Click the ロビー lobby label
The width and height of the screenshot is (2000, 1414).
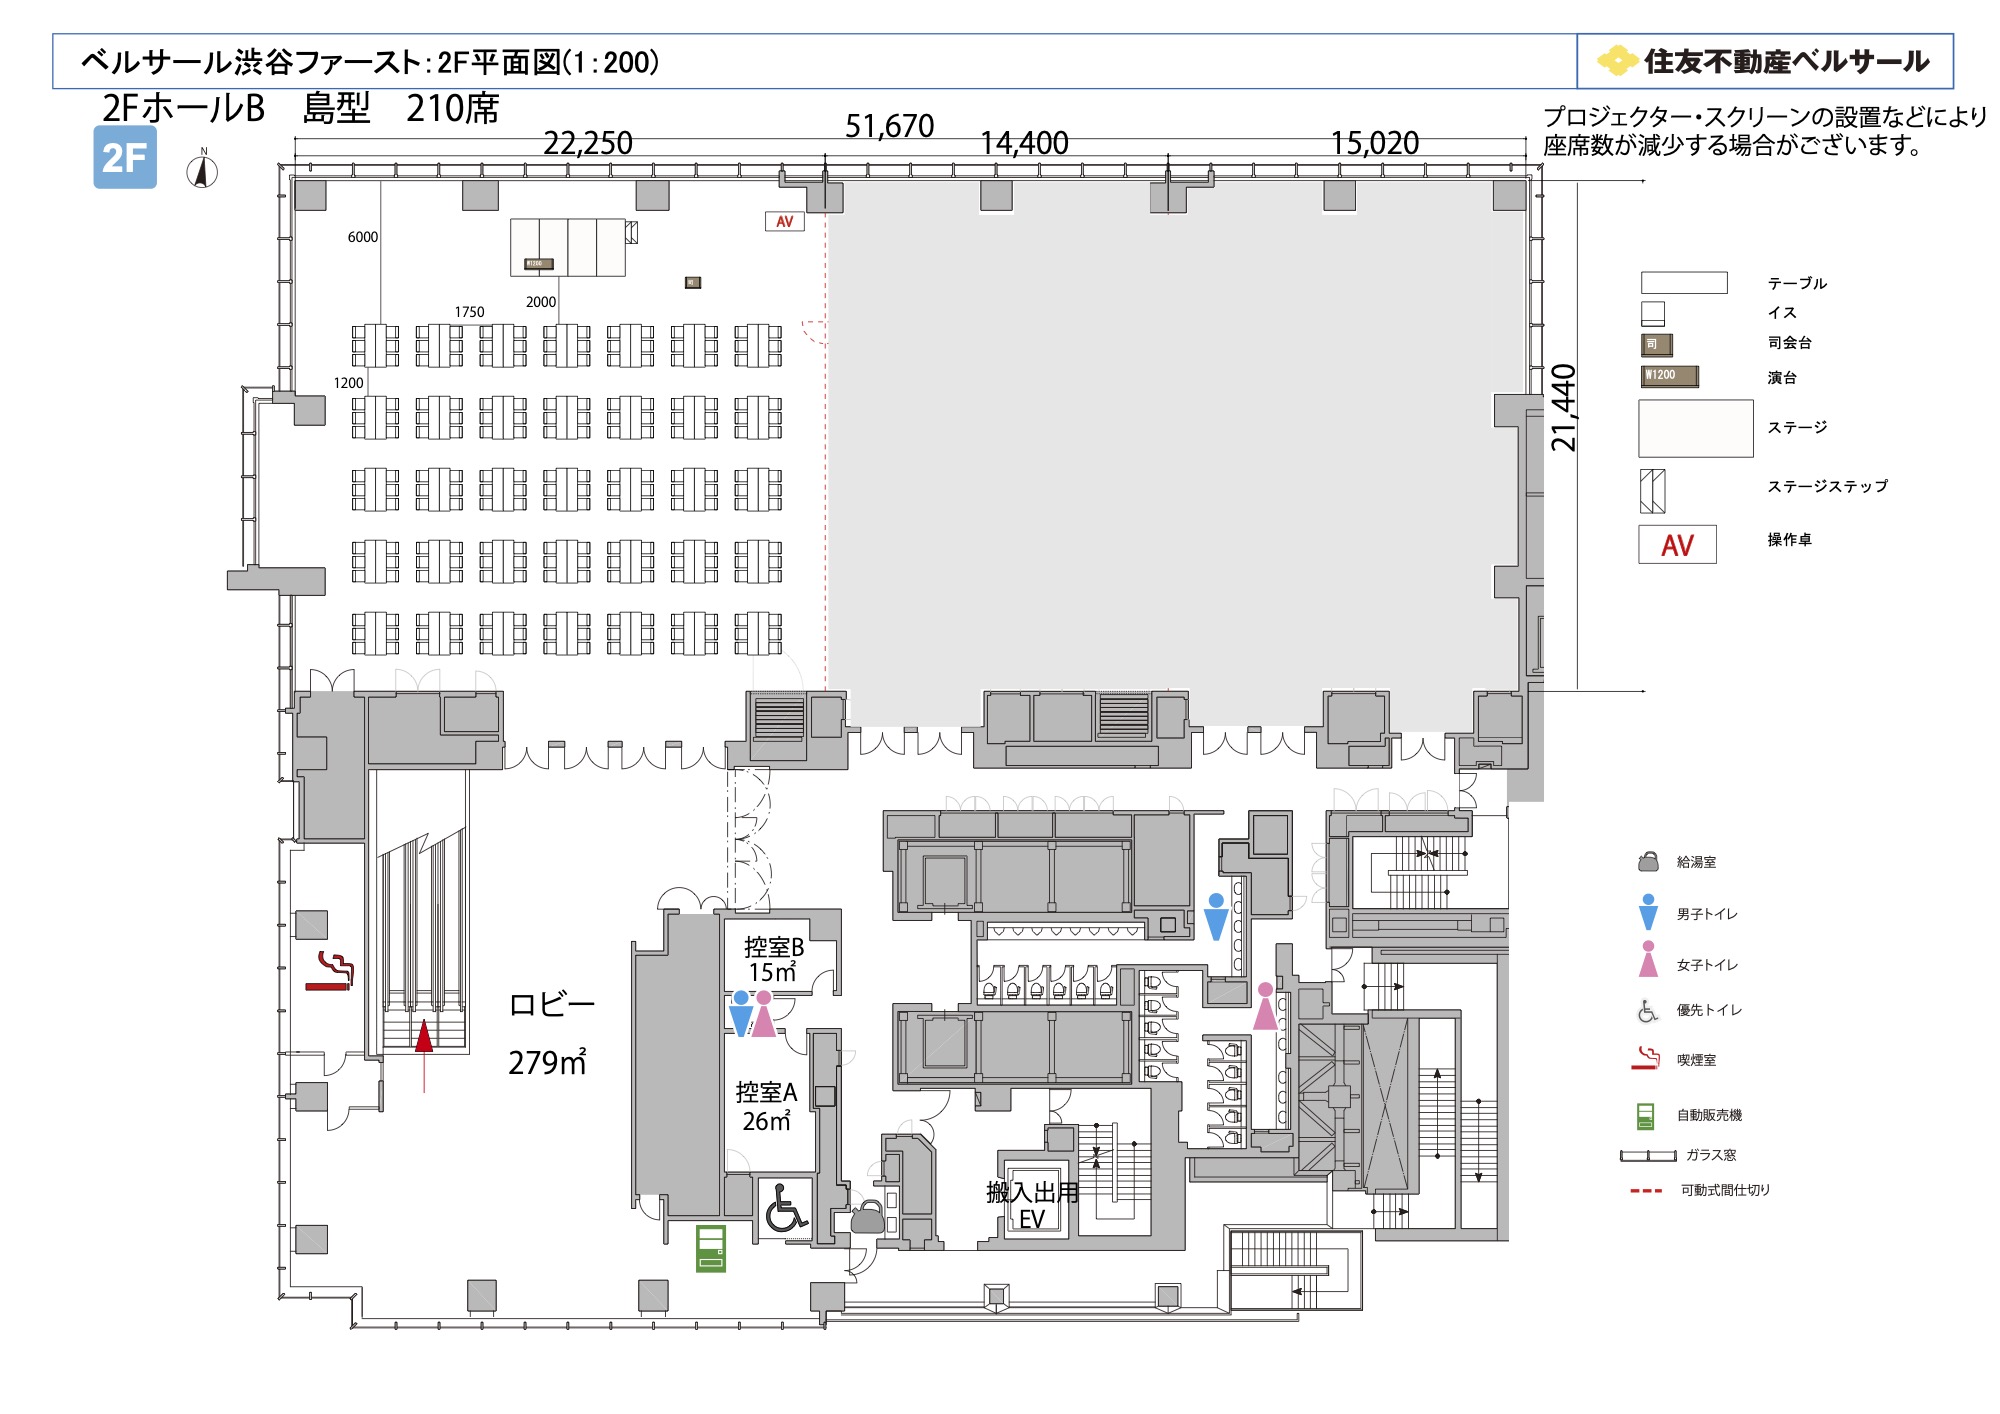coord(552,1004)
